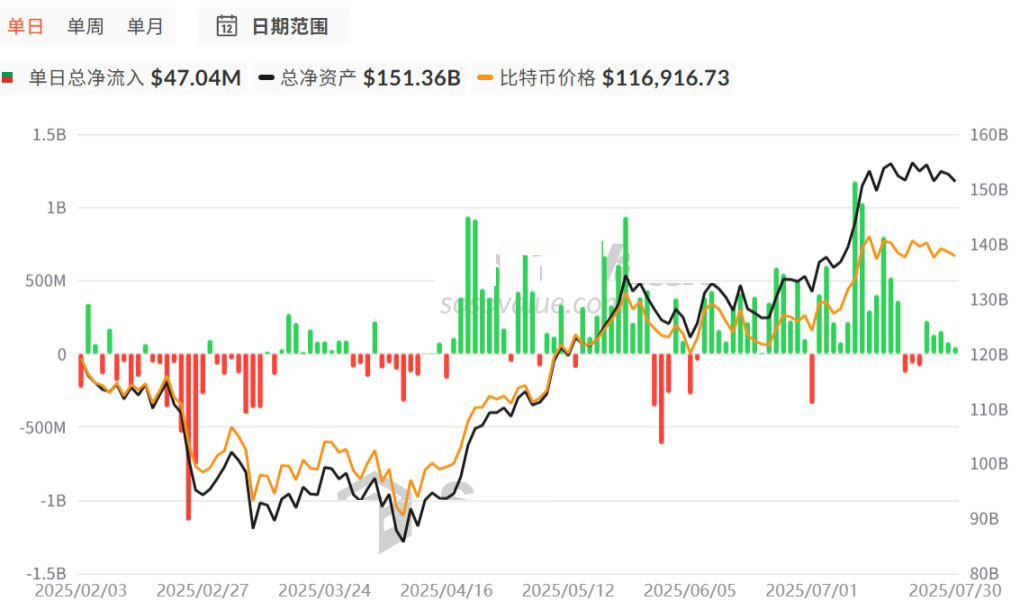1029x610 pixels.
Task: Click the 140B right axis label
Action: click(x=989, y=245)
